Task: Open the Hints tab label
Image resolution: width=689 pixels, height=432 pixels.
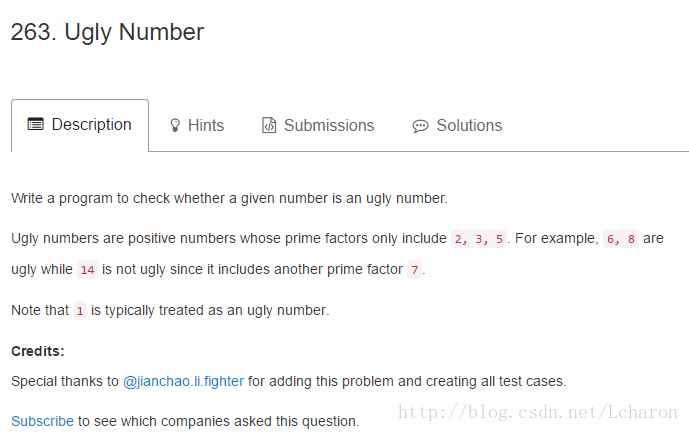Action: click(x=206, y=126)
